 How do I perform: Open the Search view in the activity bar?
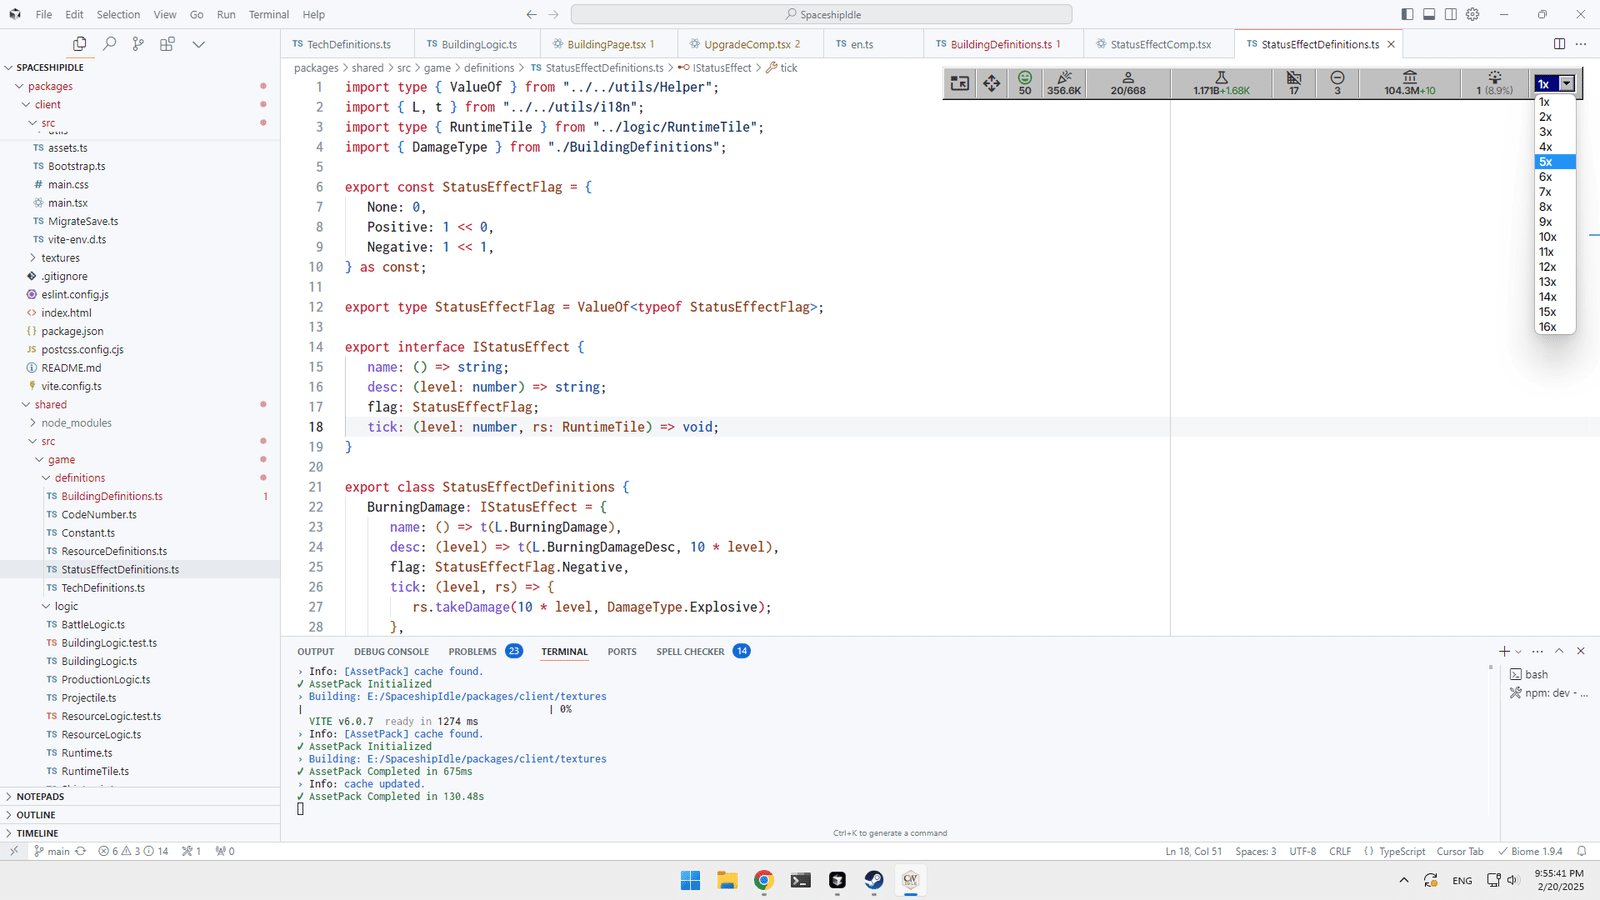[109, 44]
